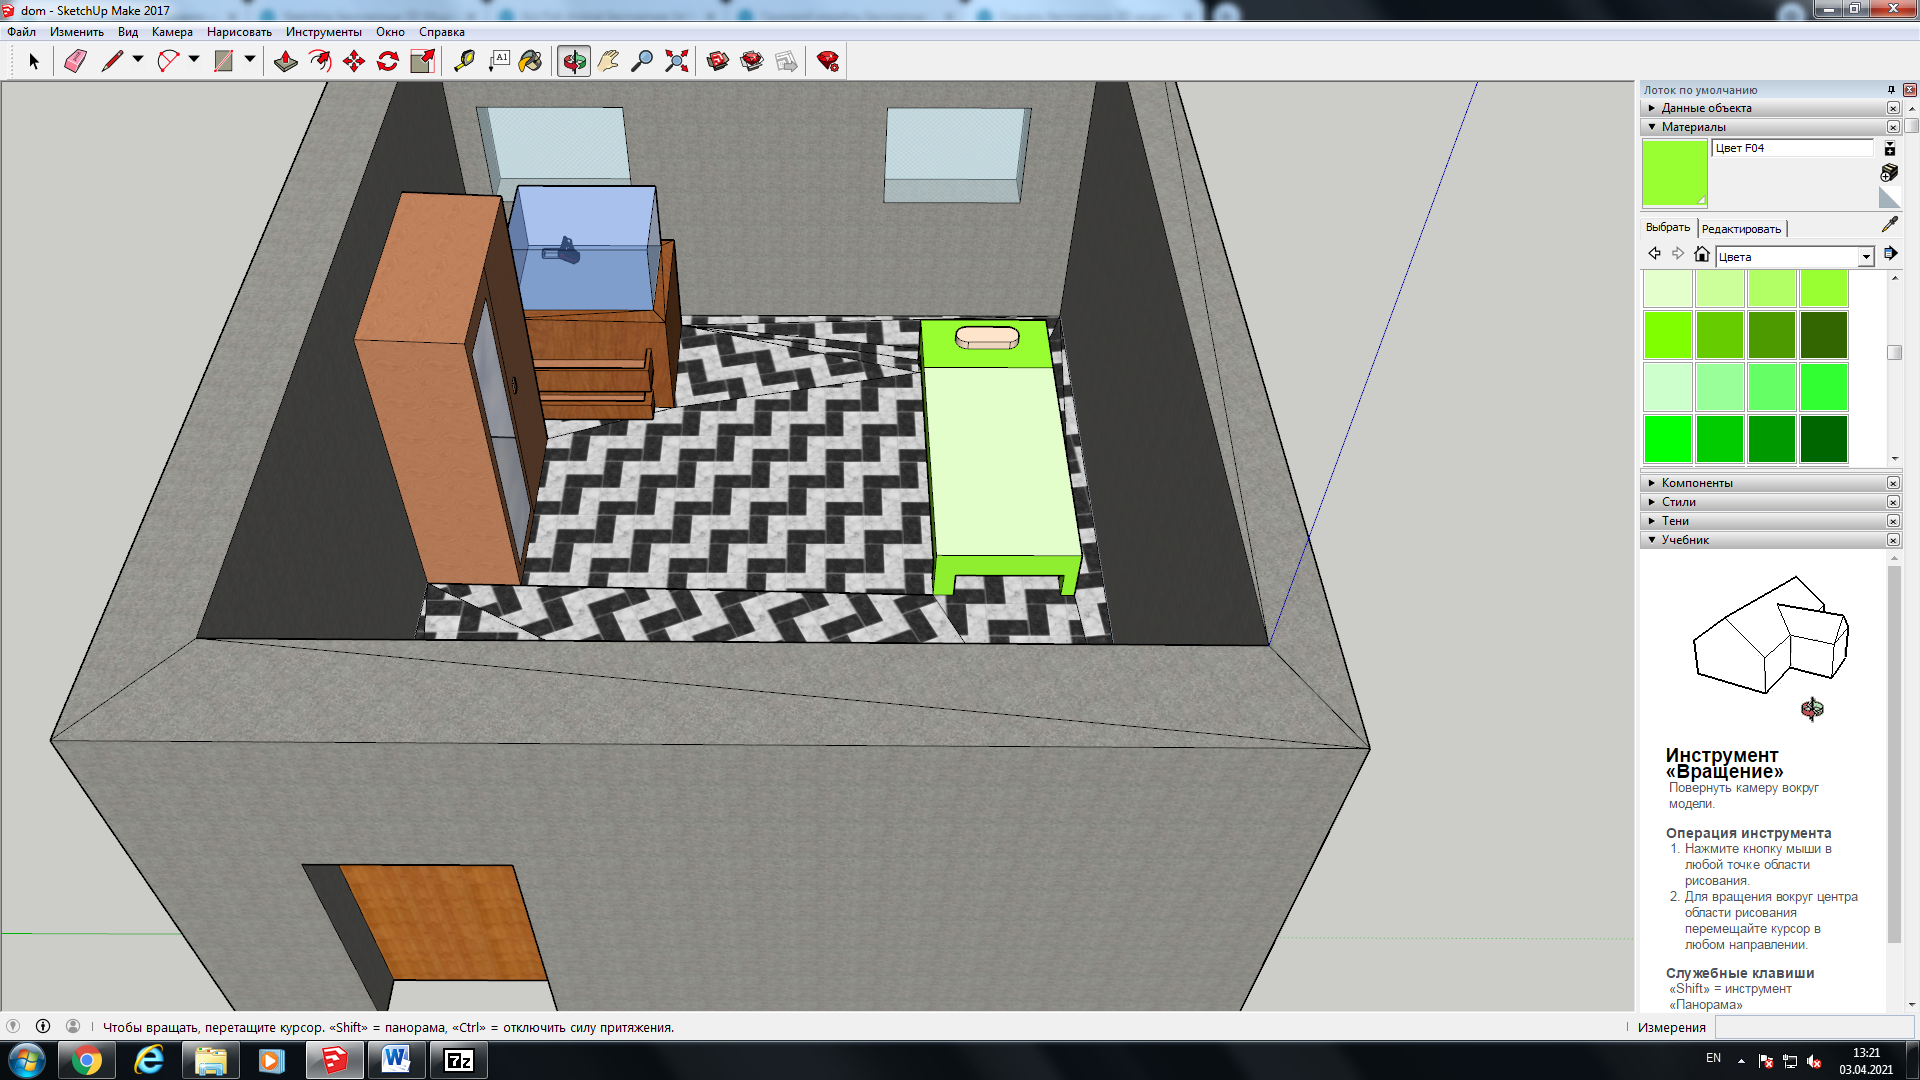Choose the pencil Line tool
This screenshot has width=1920, height=1080.
point(112,61)
